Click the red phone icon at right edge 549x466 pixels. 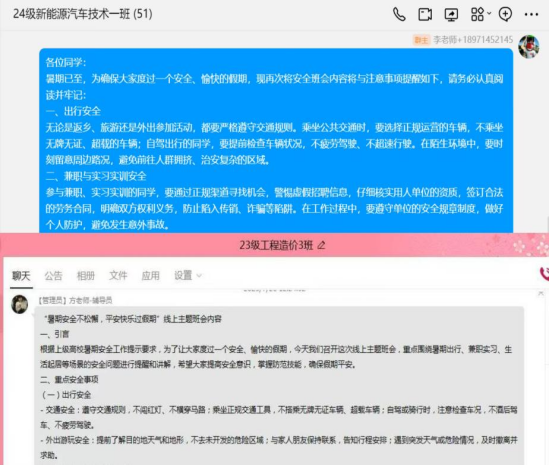click(x=545, y=273)
